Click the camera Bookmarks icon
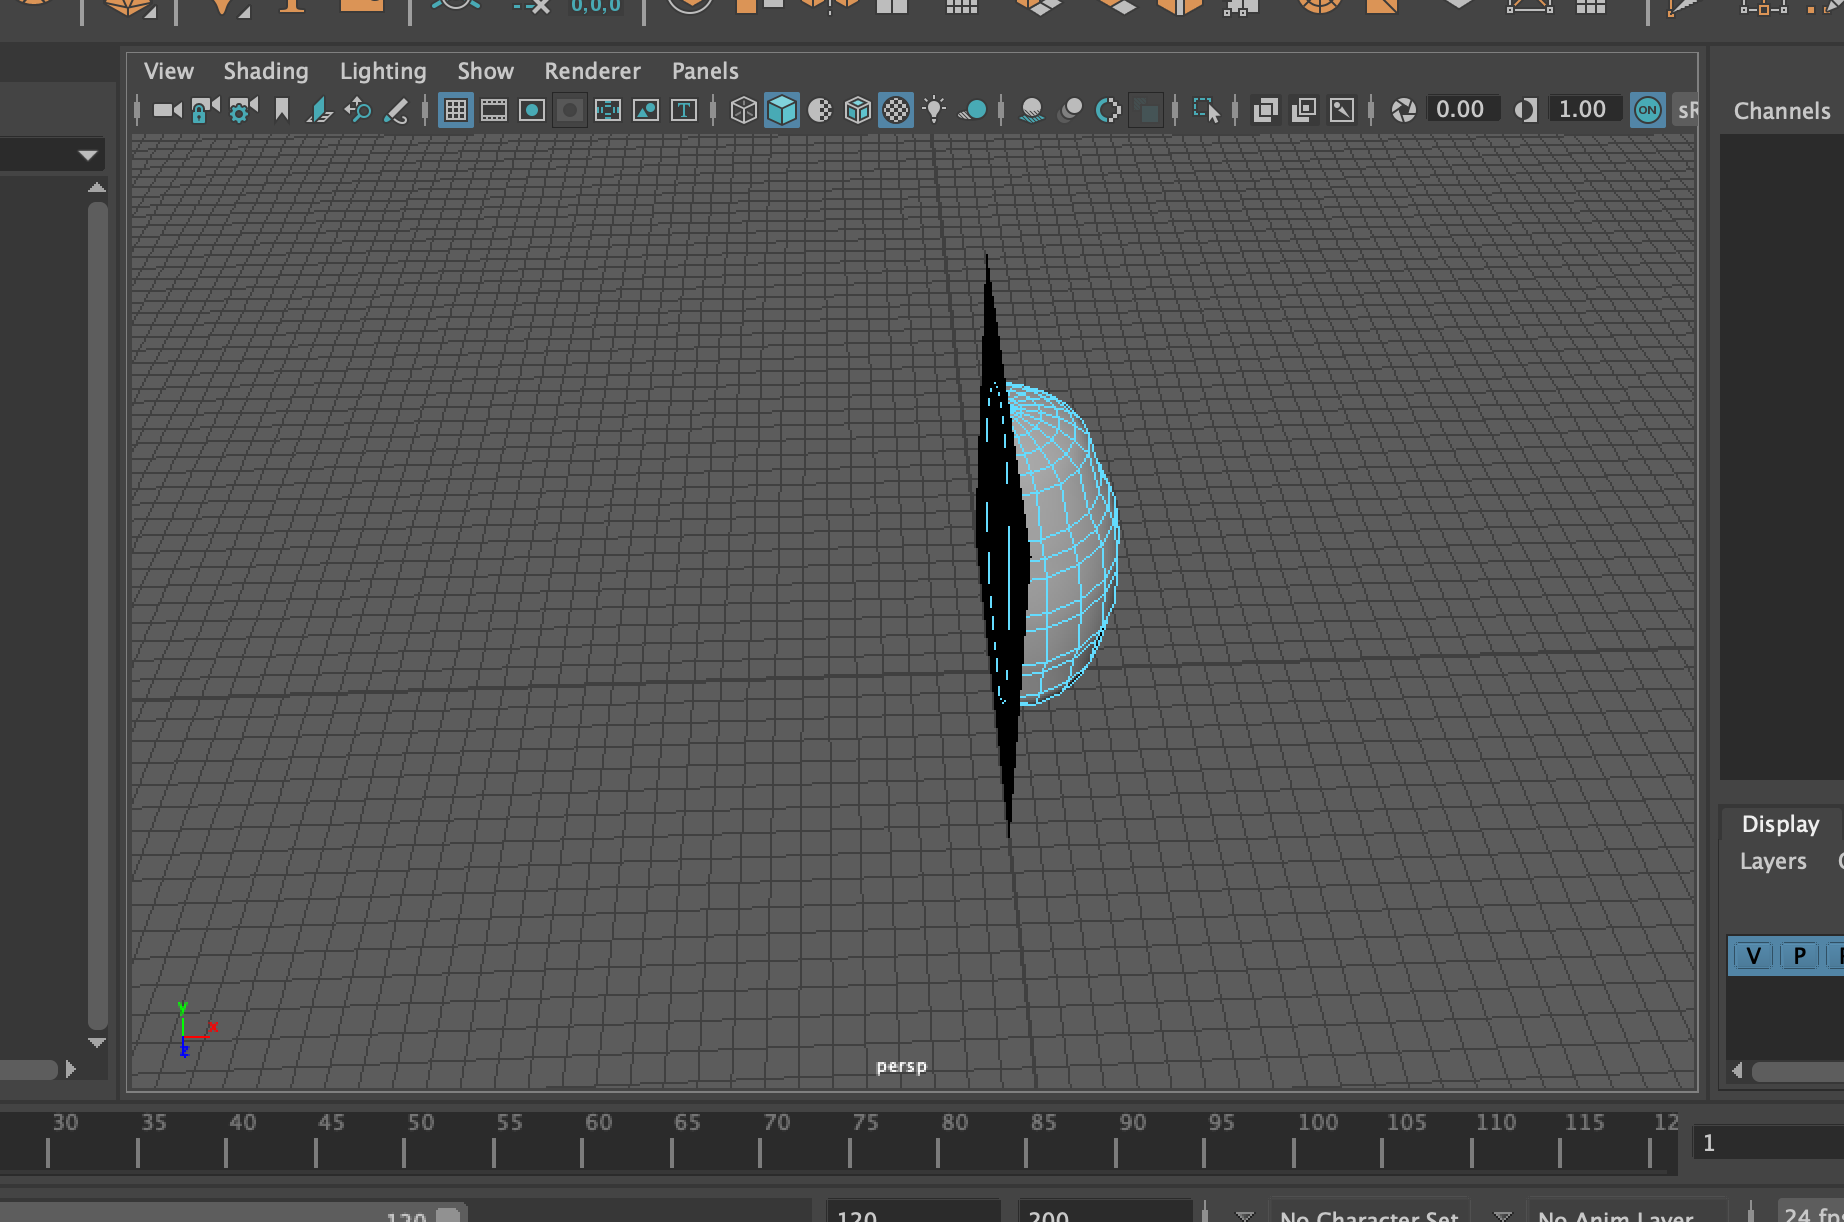 (282, 110)
